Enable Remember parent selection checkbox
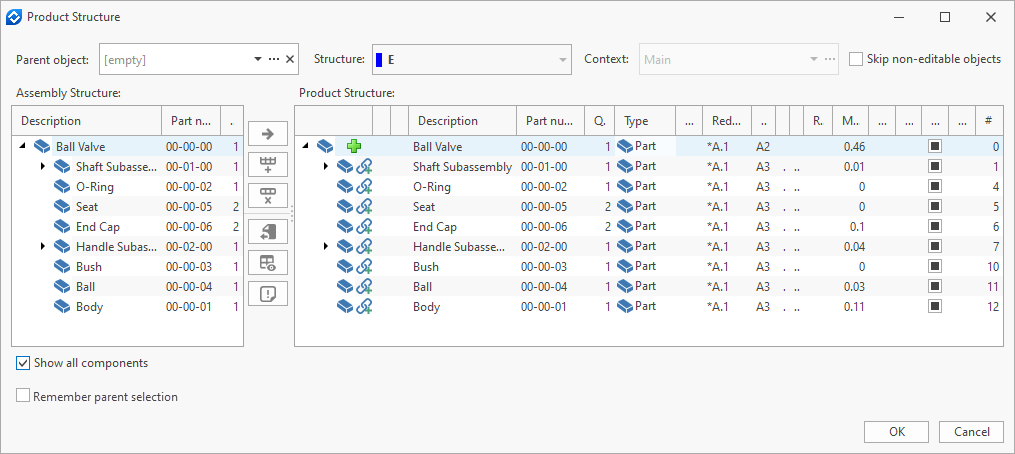 click(23, 396)
